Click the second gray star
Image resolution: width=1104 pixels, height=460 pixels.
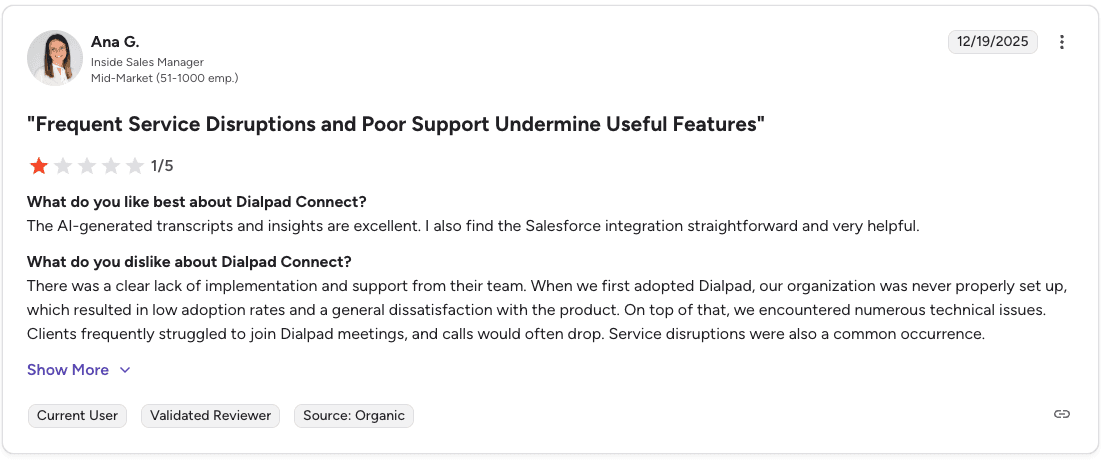[x=63, y=166]
